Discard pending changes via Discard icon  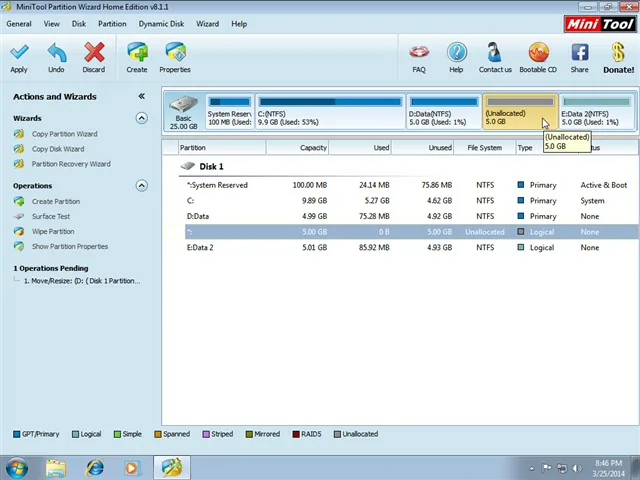(x=93, y=57)
